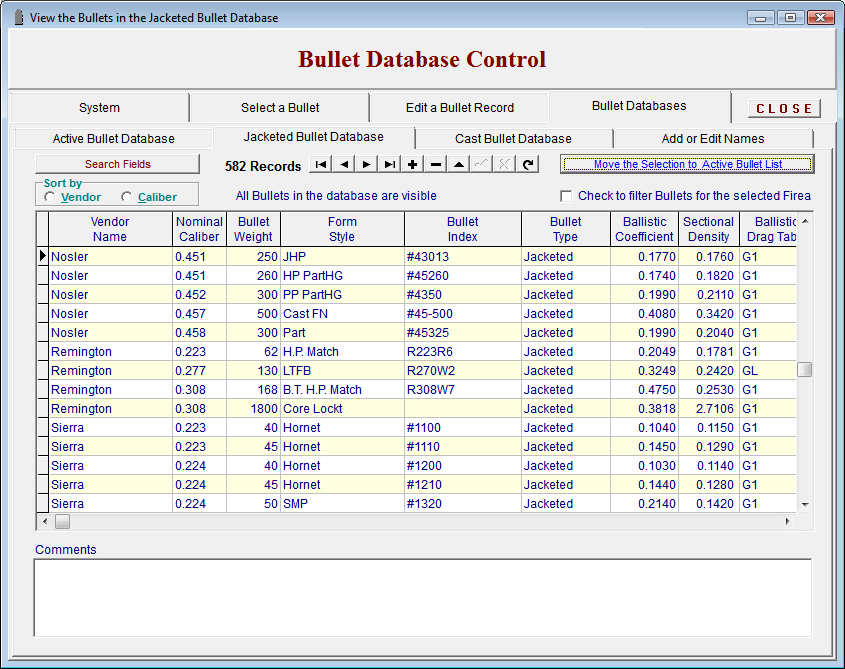Viewport: 845px width, 669px height.
Task: Check the filter Bullets for selected Firearm box
Action: 566,196
